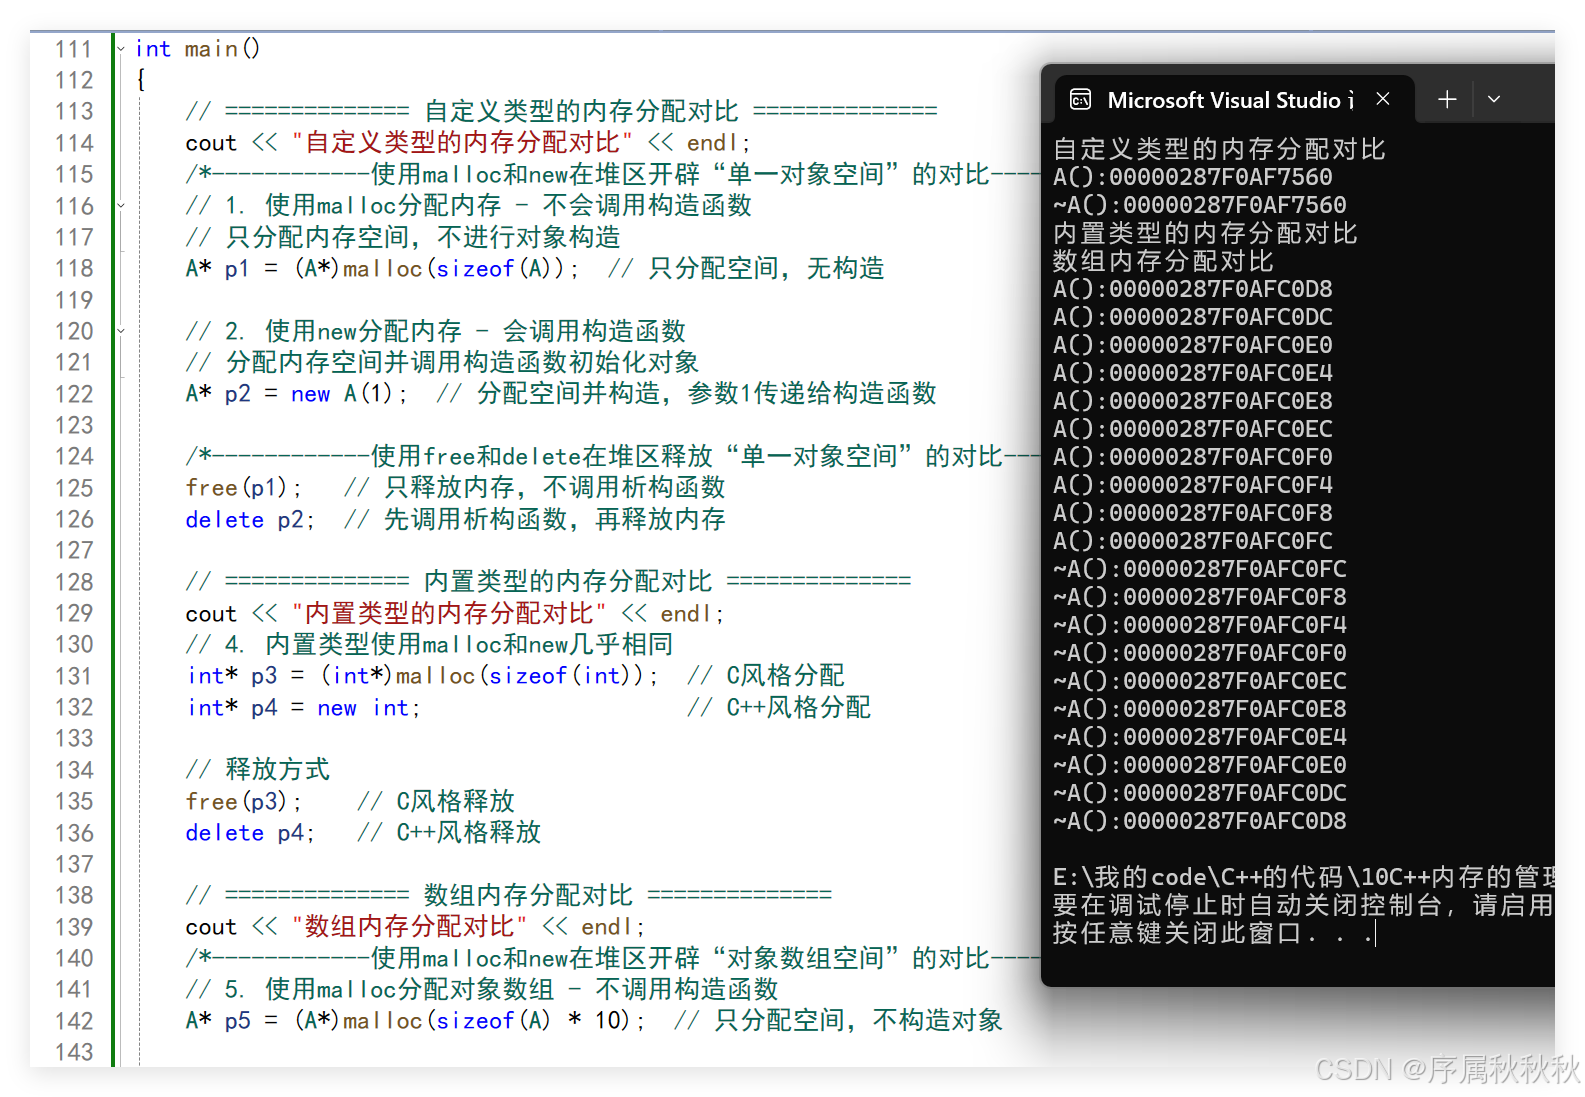Screen dimensions: 1585x1097
Task: Click line number 142 in the gutter
Action: coord(74,1020)
